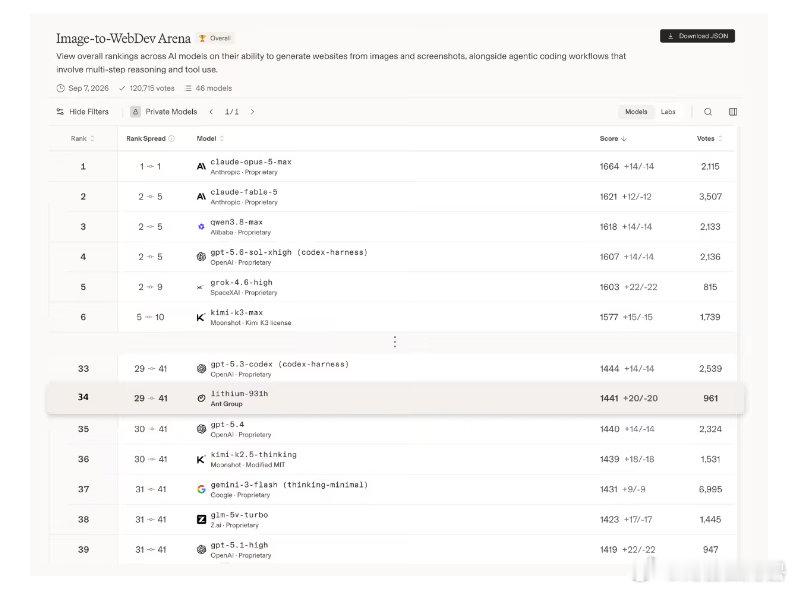794x590 pixels.
Task: Sort by Votes column header
Action: 709,139
